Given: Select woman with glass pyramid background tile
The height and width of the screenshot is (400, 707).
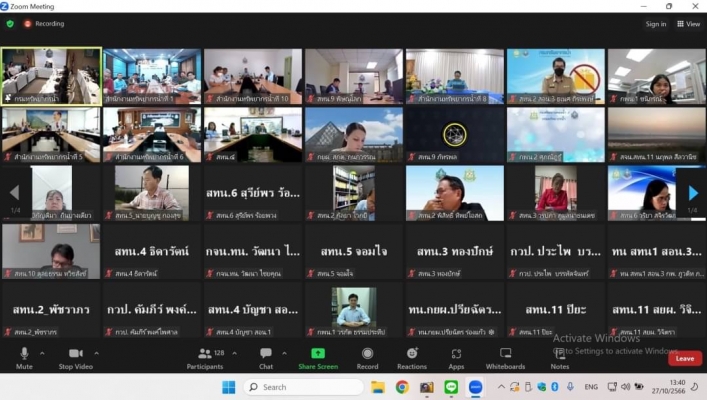Looking at the screenshot, I should [354, 134].
